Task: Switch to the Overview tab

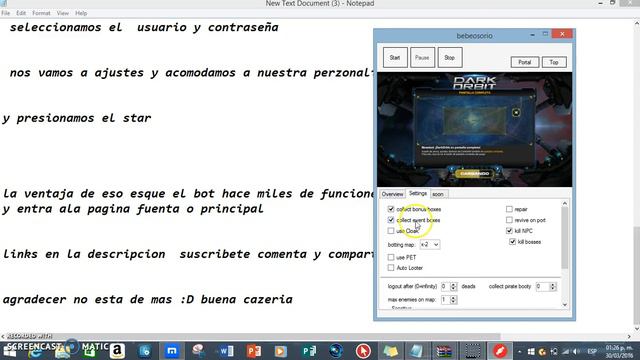Action: pyautogui.click(x=392, y=194)
